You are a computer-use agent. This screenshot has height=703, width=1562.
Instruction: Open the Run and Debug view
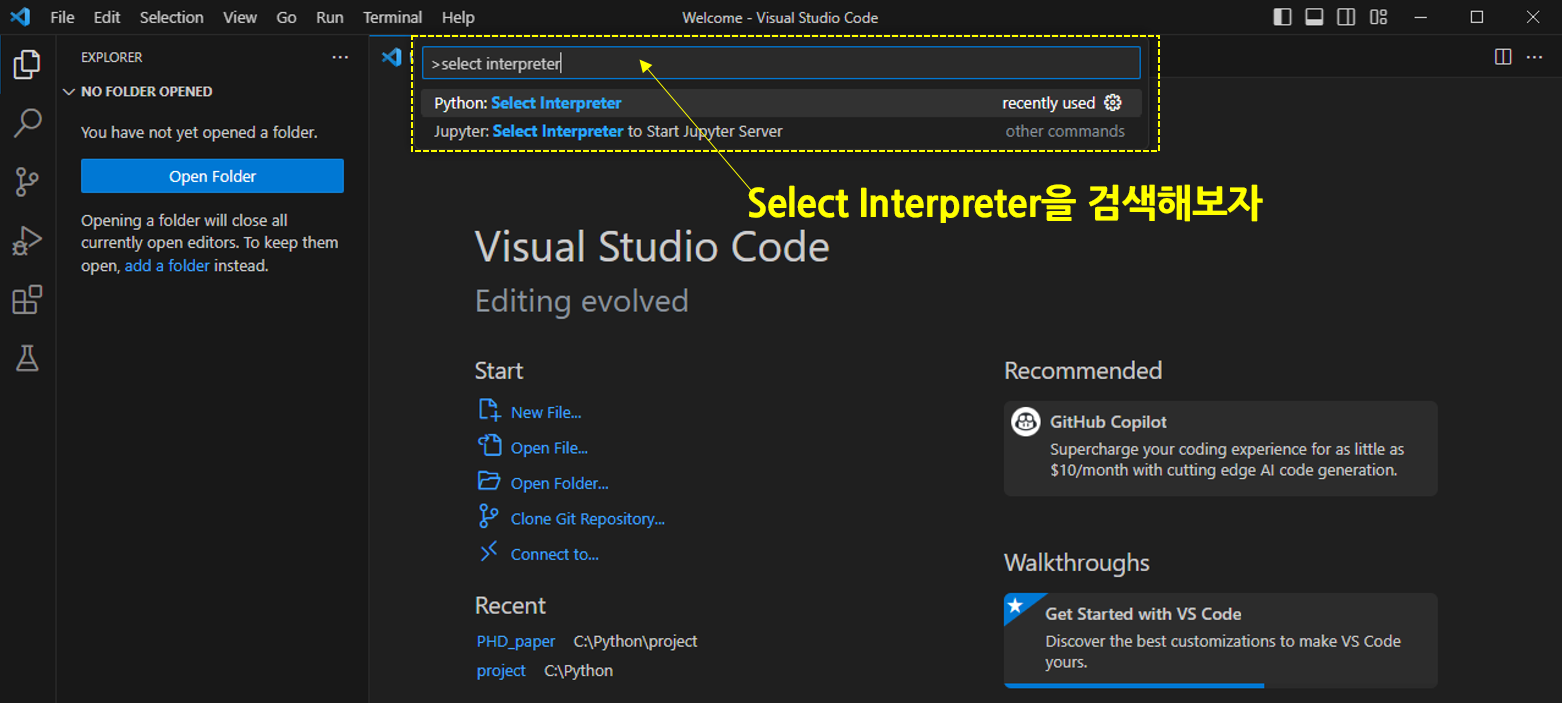(27, 241)
